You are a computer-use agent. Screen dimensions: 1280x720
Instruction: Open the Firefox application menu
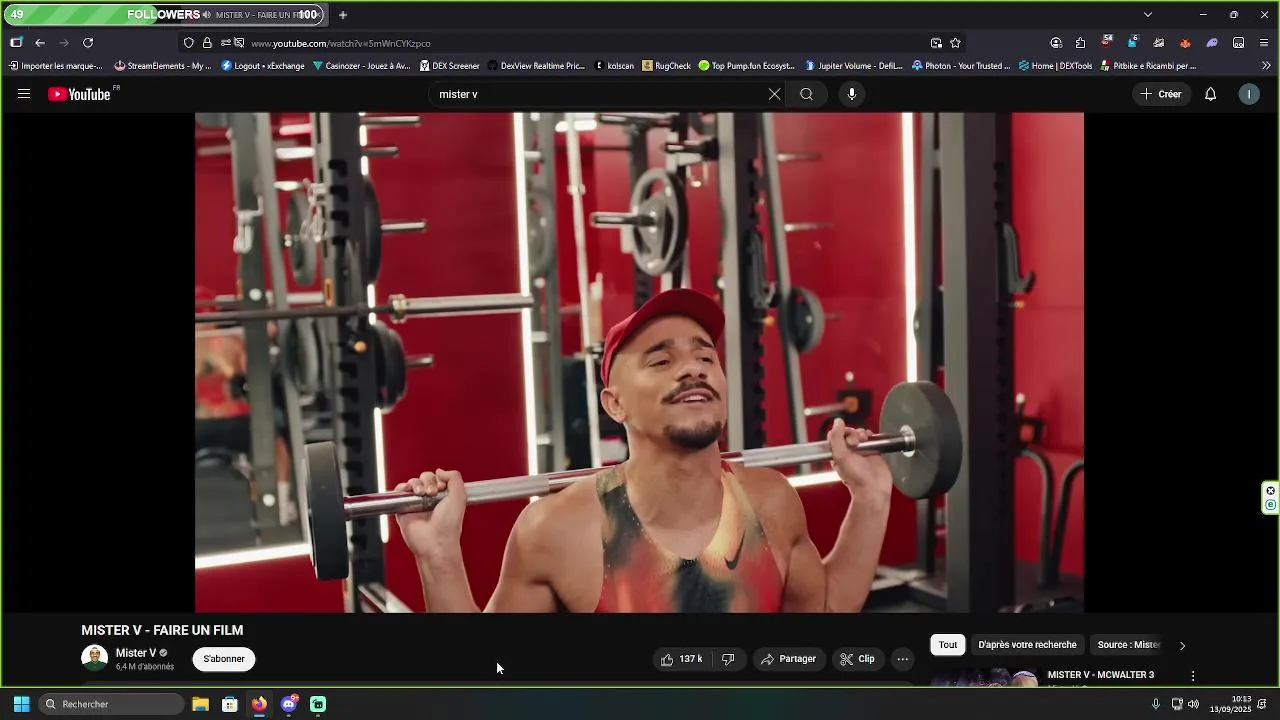1264,43
